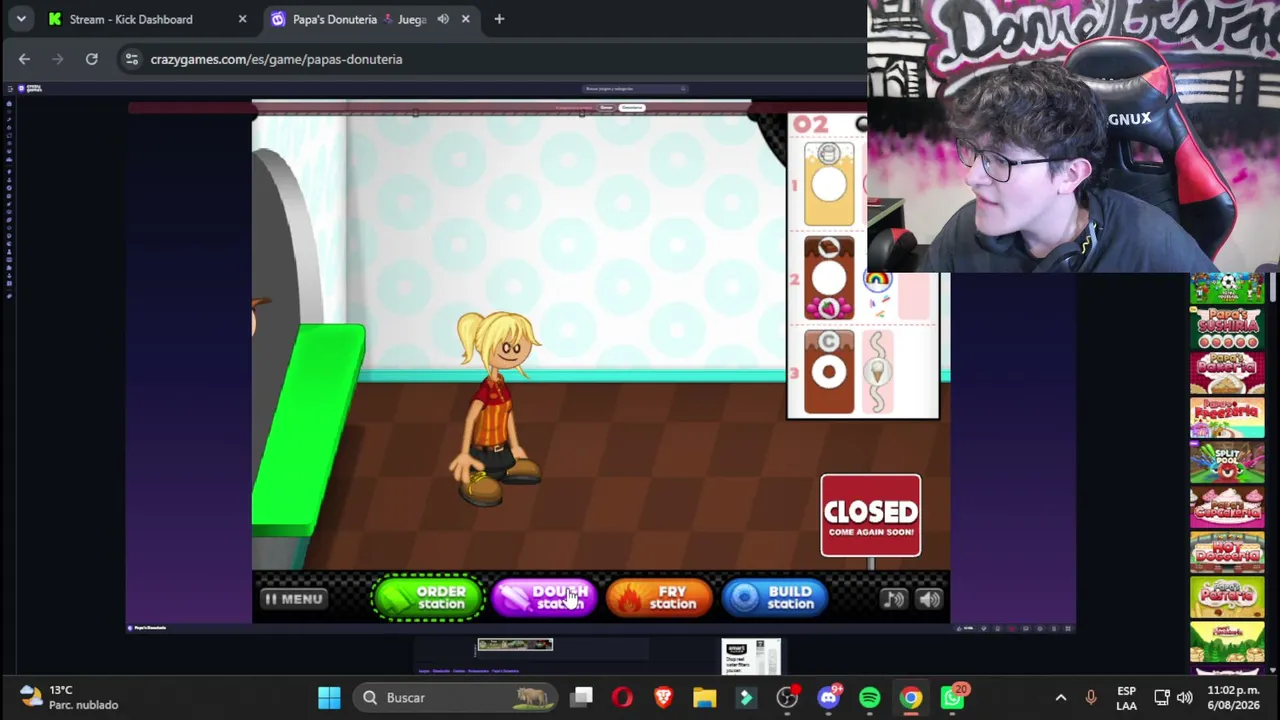The width and height of the screenshot is (1280, 720).
Task: Show hidden system tray icons
Action: [x=1061, y=697]
